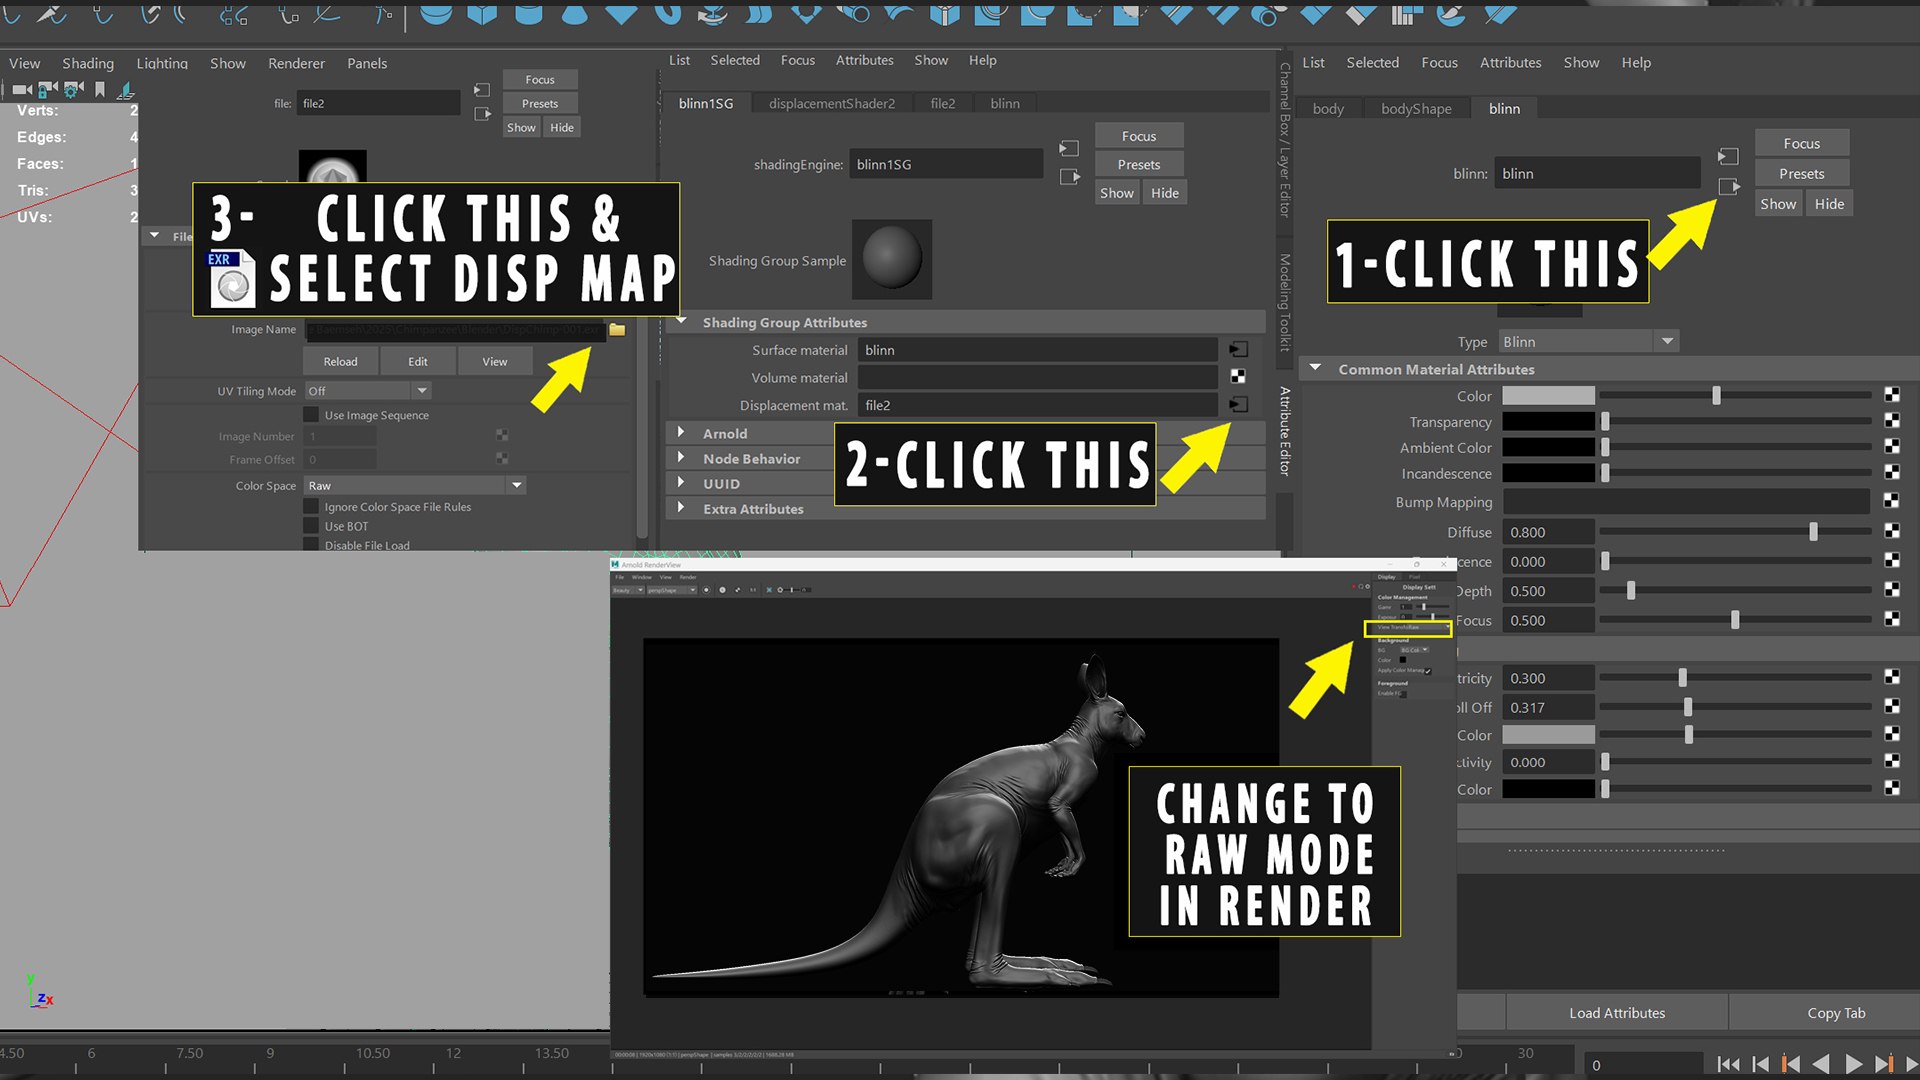
Task: Click the input connection icon beside file2 name
Action: [482, 90]
